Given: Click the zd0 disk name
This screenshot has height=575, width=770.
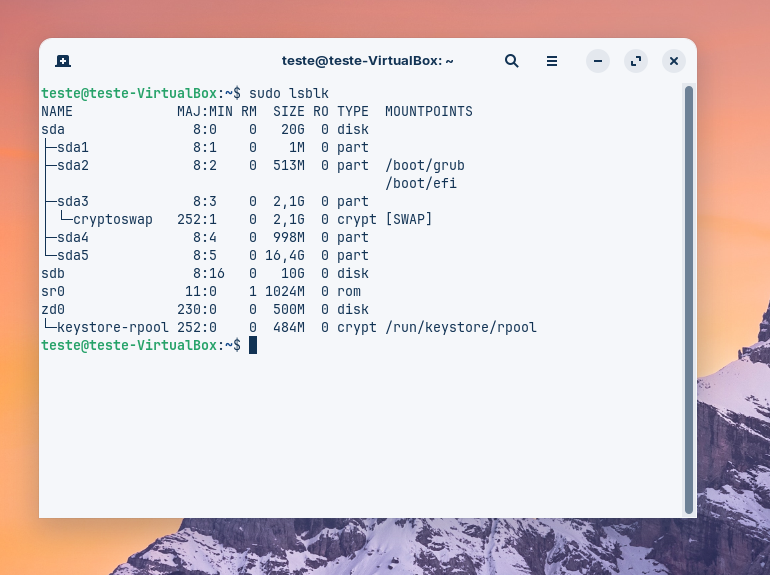Looking at the screenshot, I should (x=53, y=309).
